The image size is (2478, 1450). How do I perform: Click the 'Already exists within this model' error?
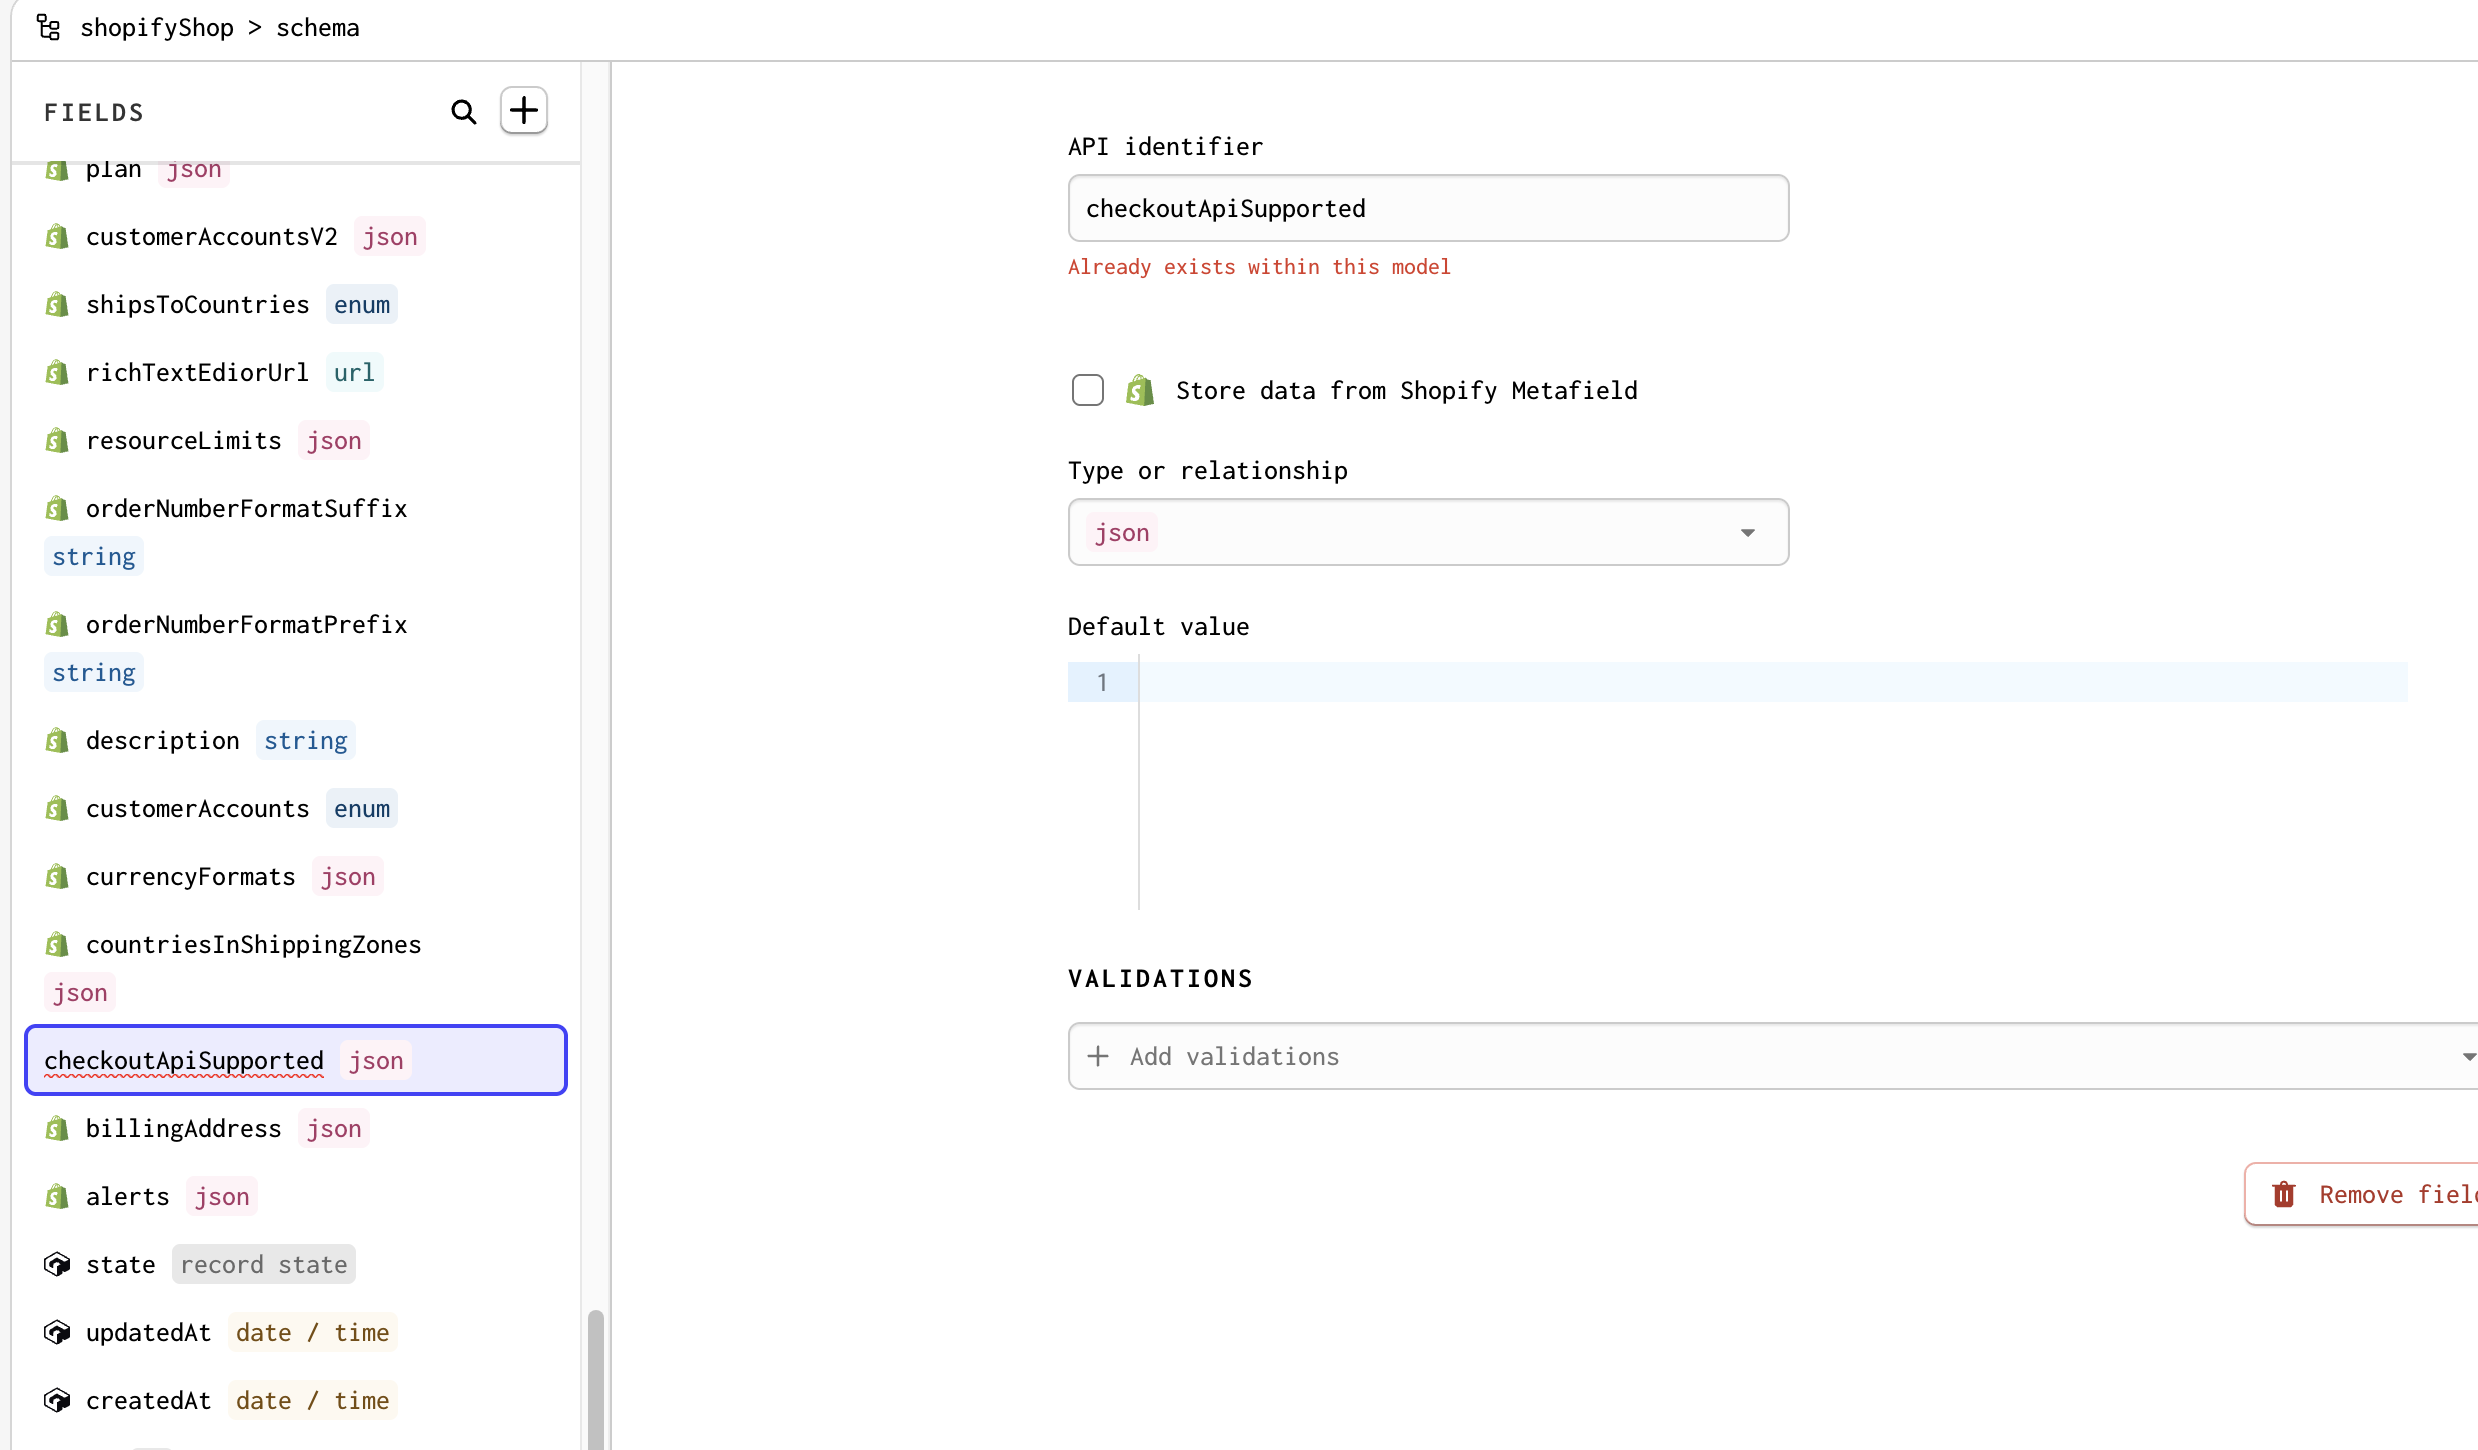coord(1259,267)
